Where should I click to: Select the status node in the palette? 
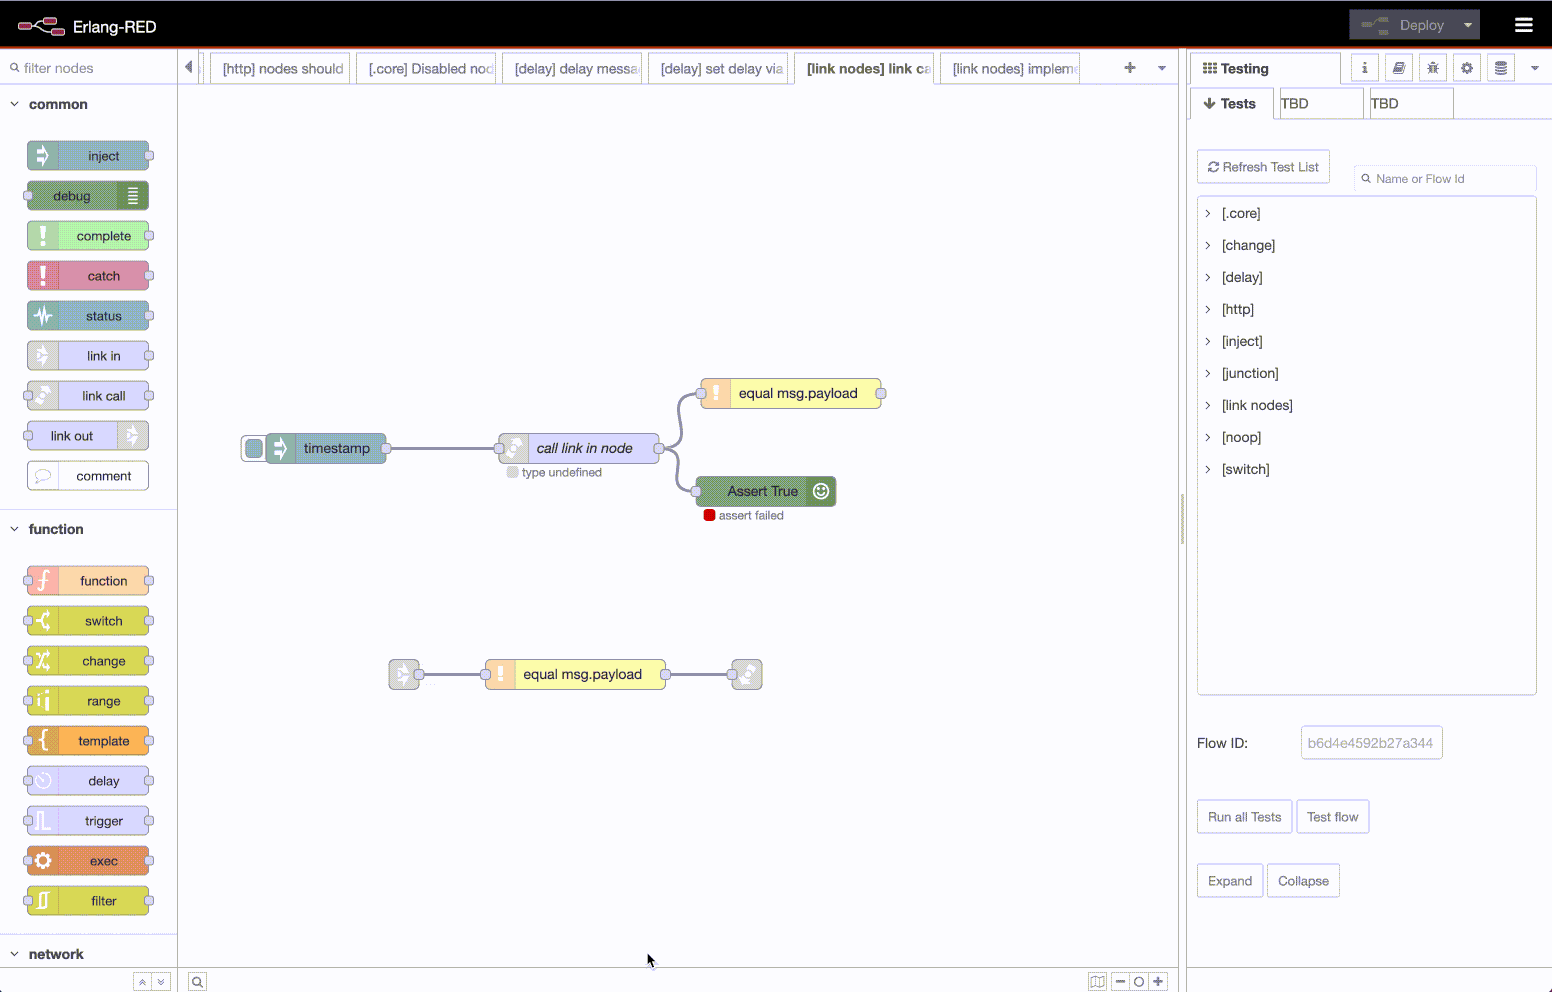click(x=88, y=316)
